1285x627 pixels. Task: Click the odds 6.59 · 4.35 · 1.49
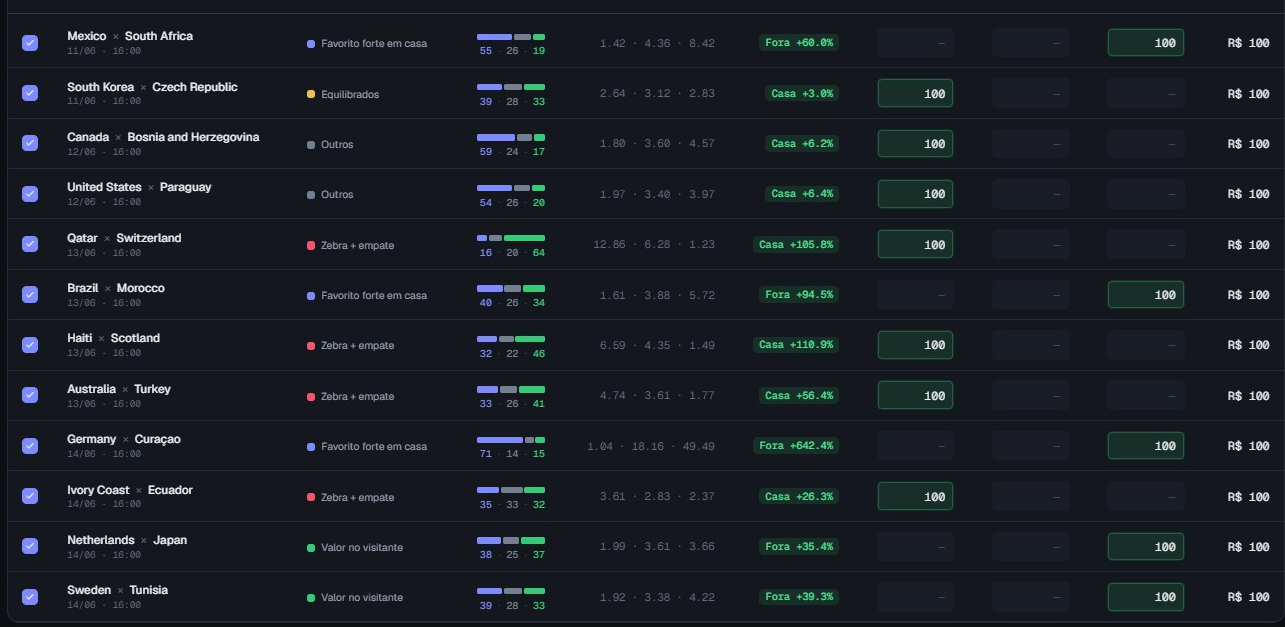pyautogui.click(x=657, y=345)
